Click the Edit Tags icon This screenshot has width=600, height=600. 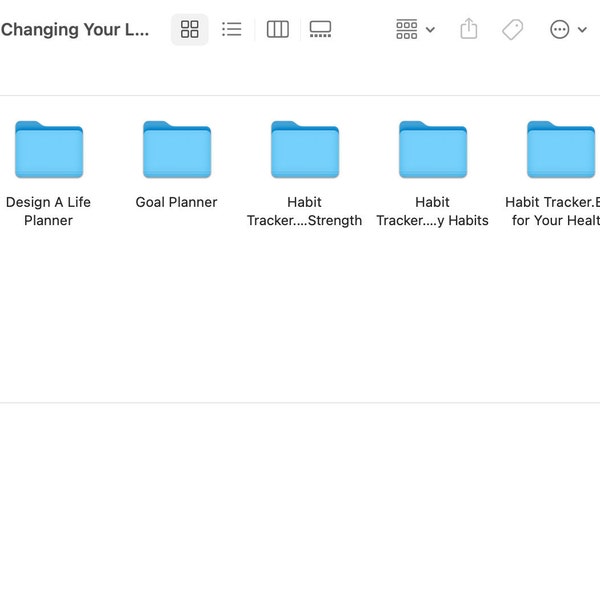click(512, 29)
